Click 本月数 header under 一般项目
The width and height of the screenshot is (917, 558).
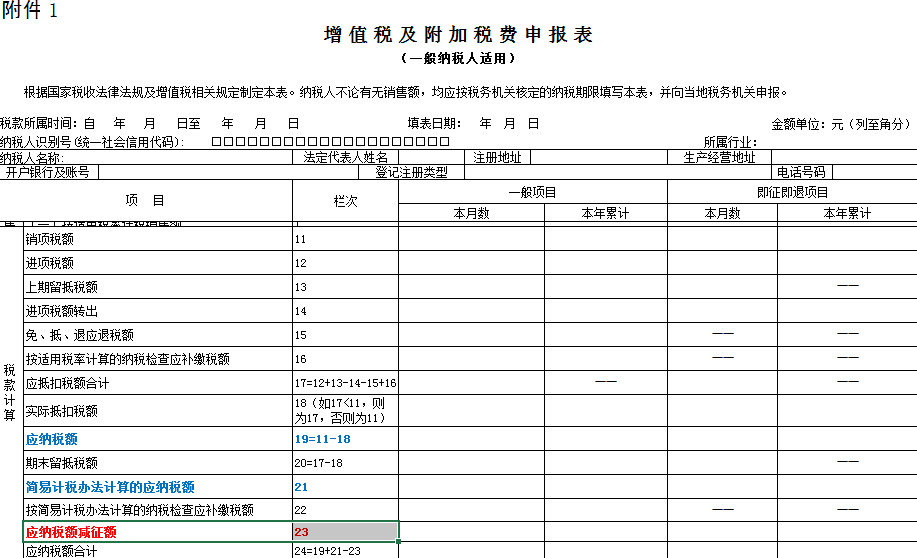coord(471,213)
